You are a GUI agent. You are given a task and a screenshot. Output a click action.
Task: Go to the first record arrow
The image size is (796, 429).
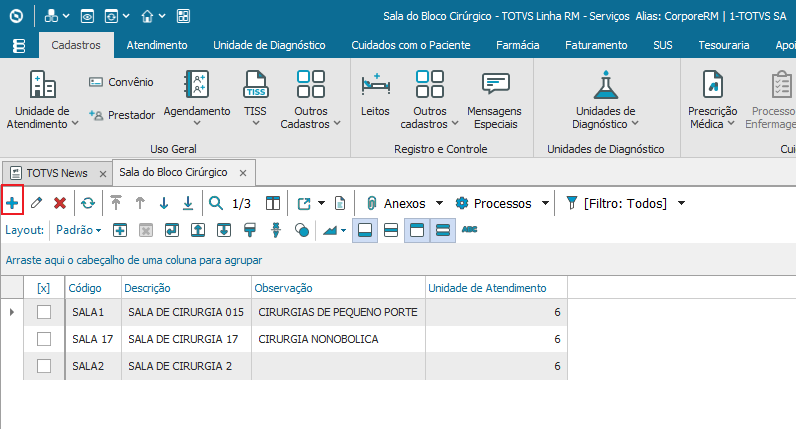click(x=116, y=203)
